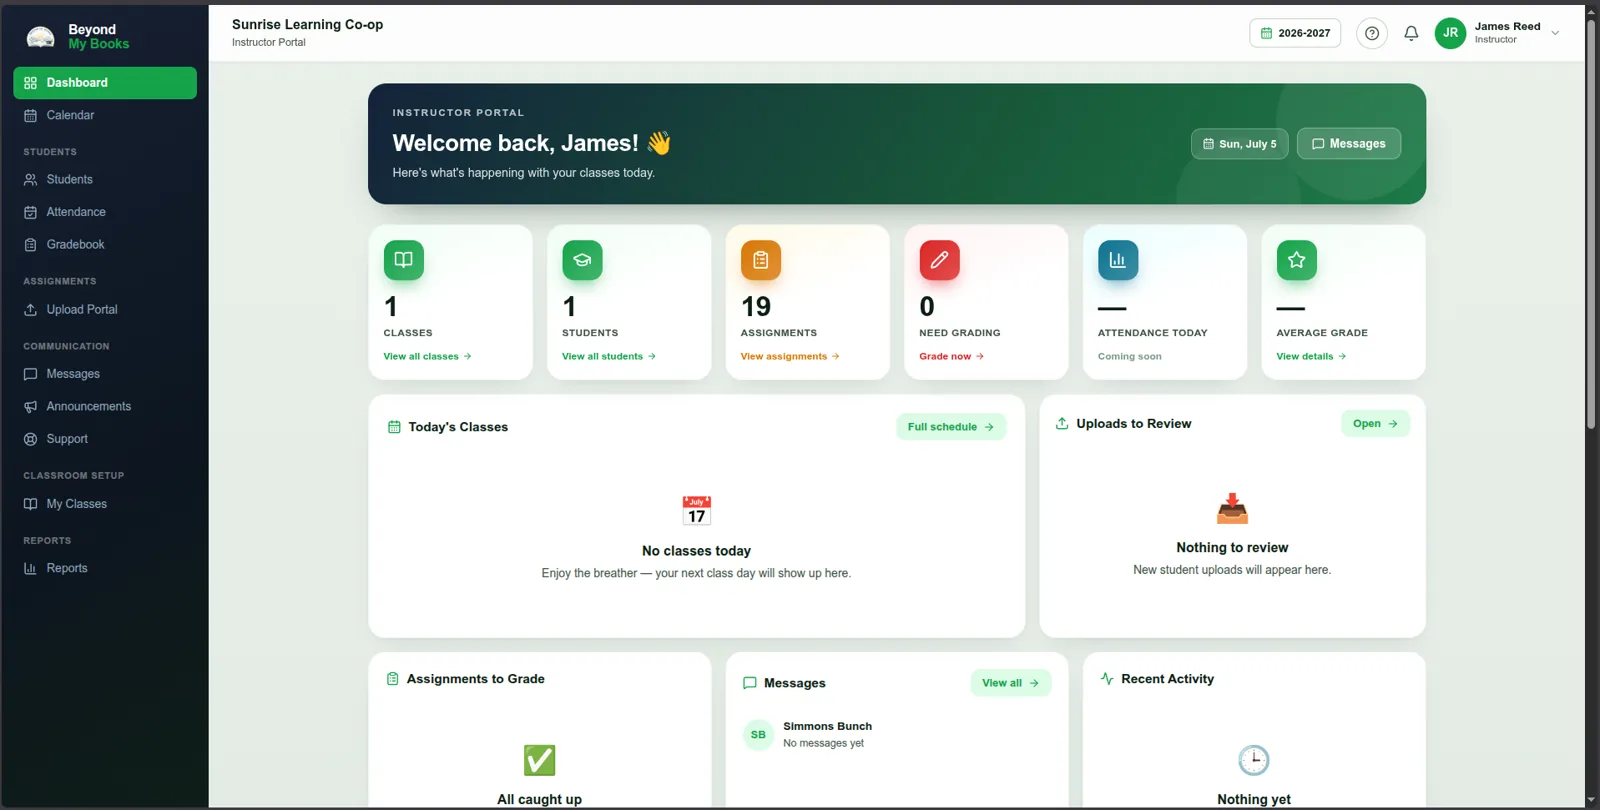Click the orange Assignments clipboard icon
Viewport: 1600px width, 810px height.
[x=761, y=260]
